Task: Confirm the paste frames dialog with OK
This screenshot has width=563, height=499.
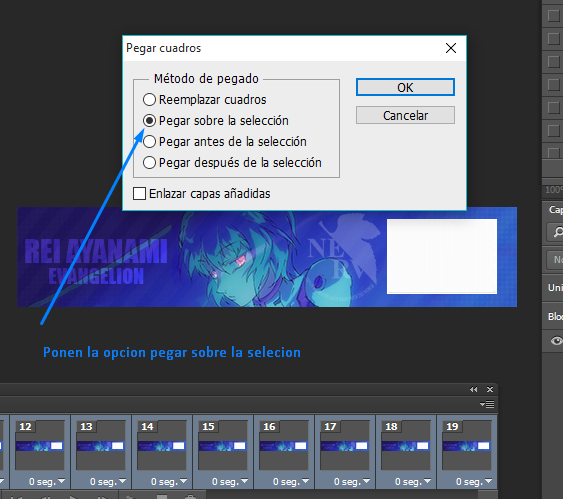Action: click(x=405, y=87)
